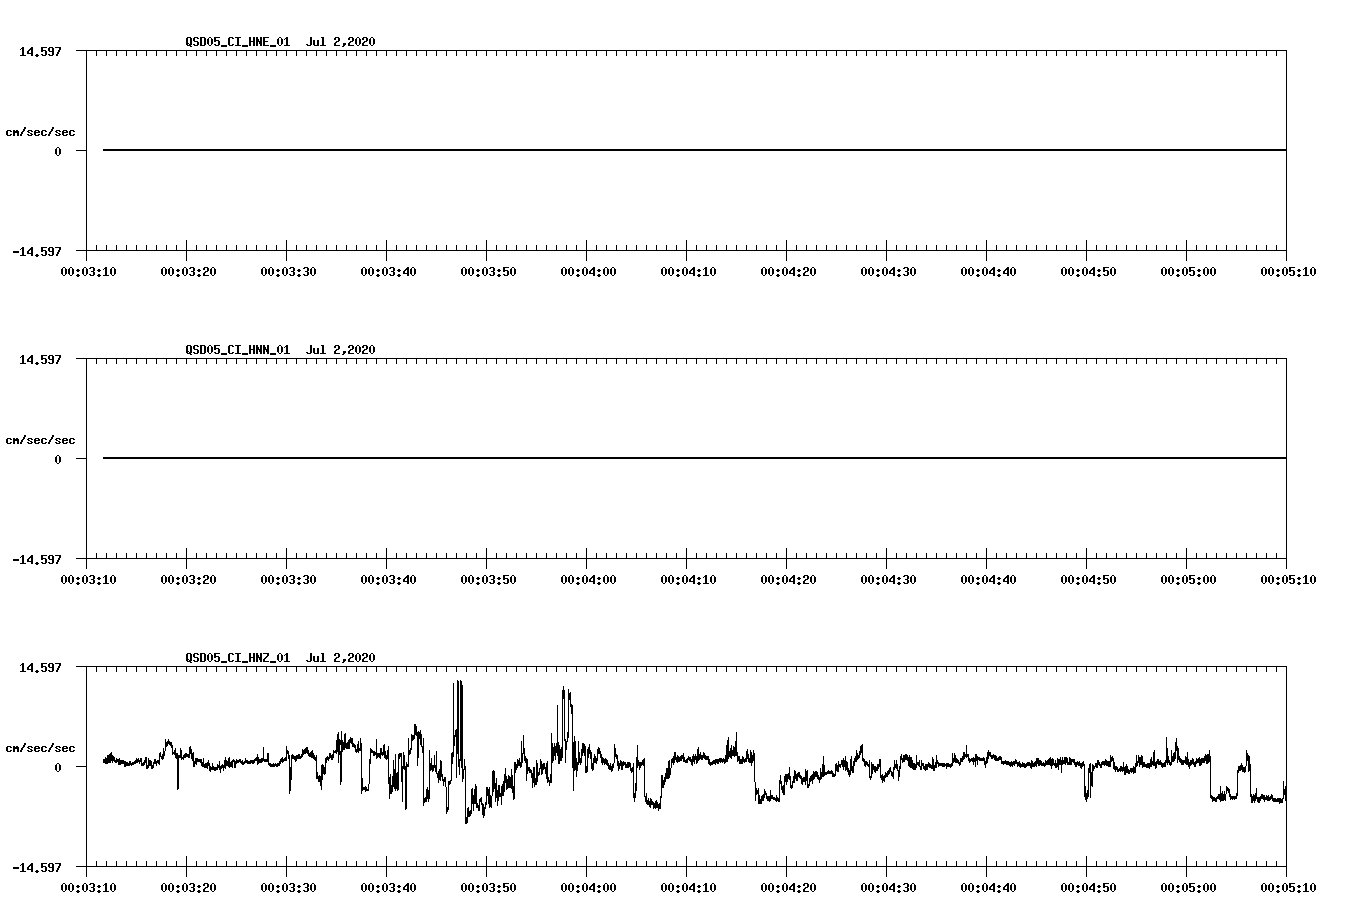Image resolution: width=1358 pixels, height=924 pixels.
Task: Click 14.597 upper limit on HNE plot
Action: click(x=40, y=51)
